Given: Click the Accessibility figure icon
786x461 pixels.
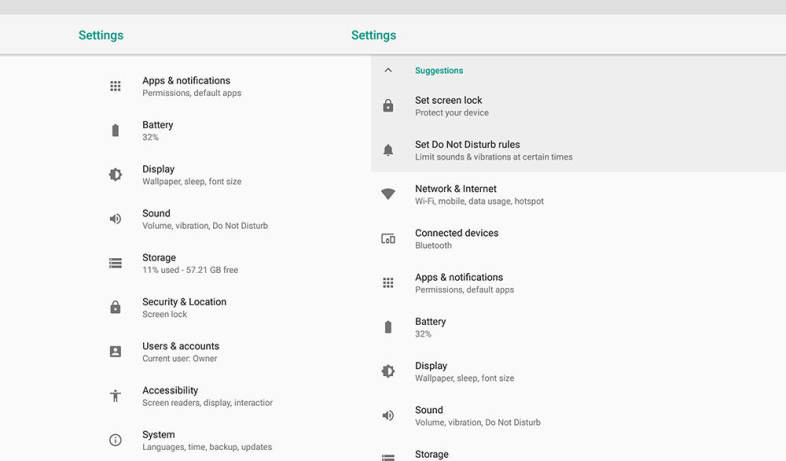Looking at the screenshot, I should (115, 396).
